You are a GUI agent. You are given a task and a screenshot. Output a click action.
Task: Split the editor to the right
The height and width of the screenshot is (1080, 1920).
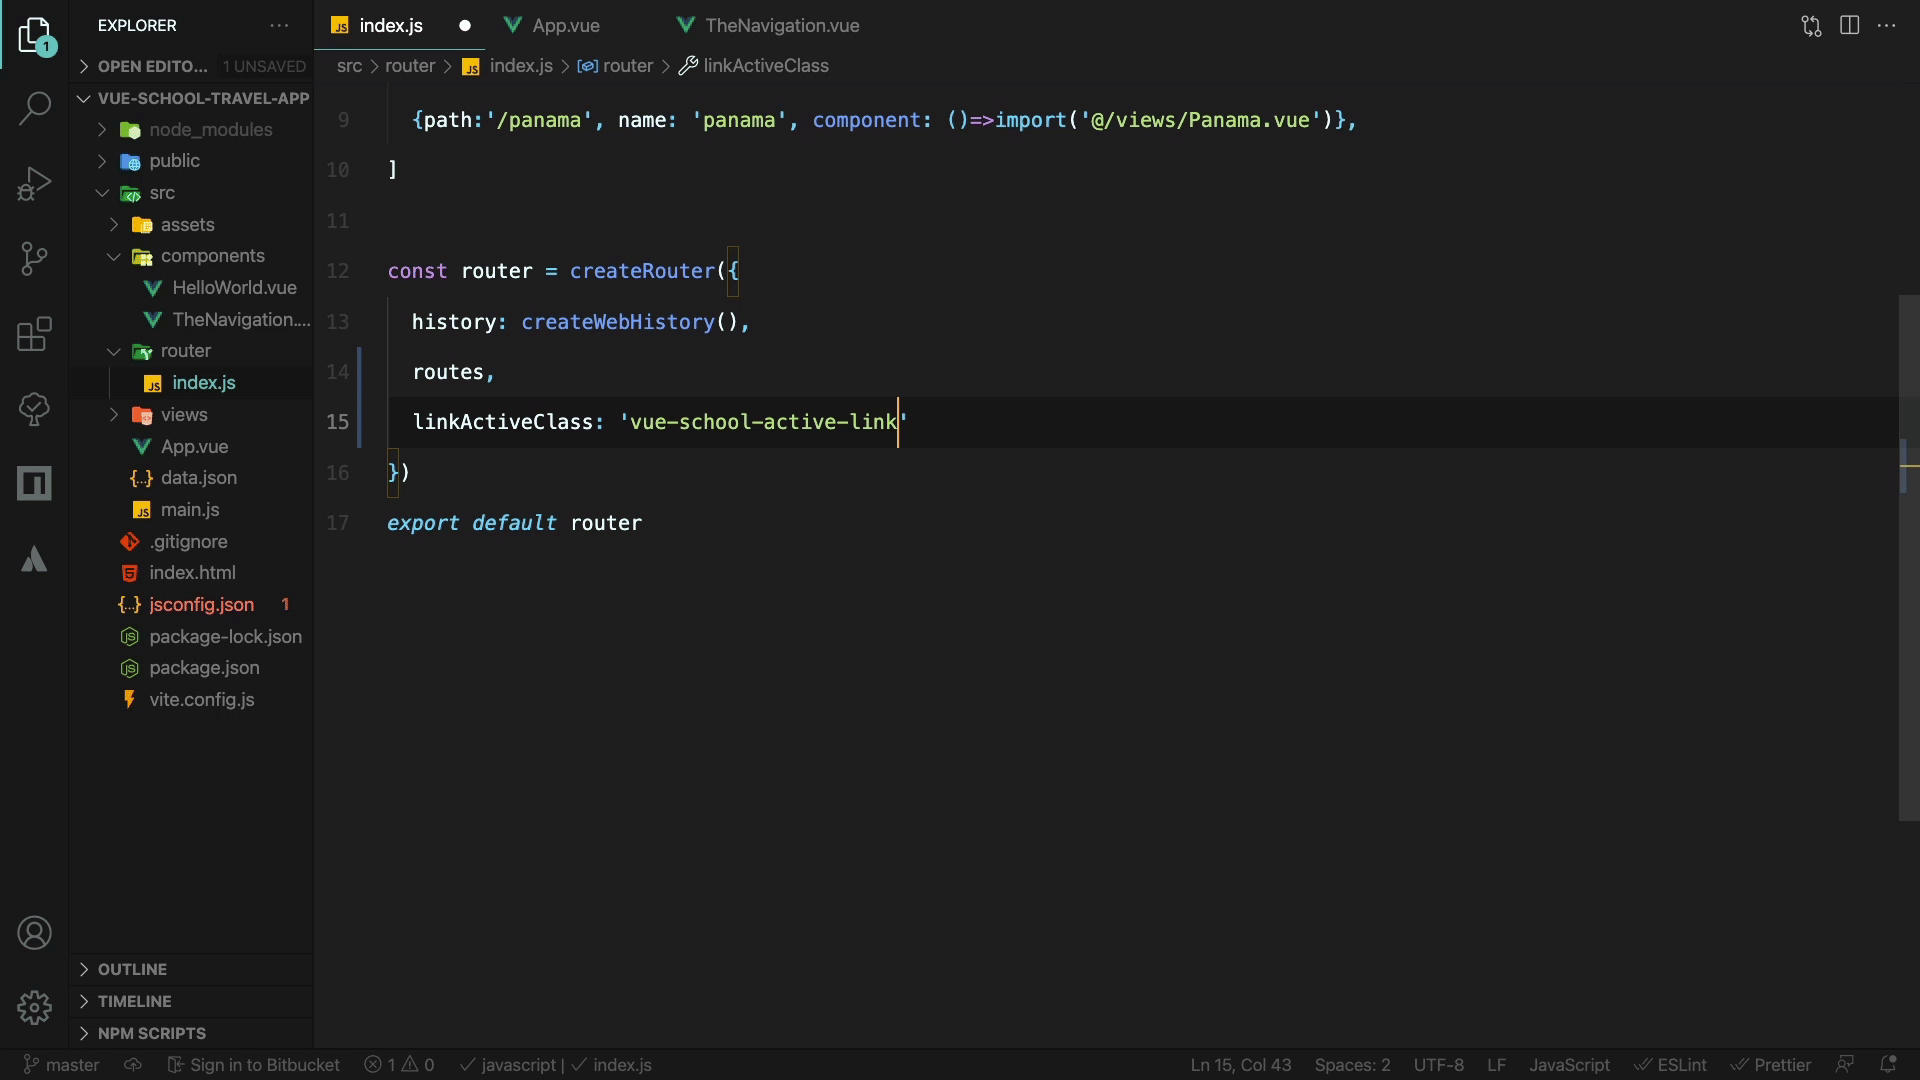pyautogui.click(x=1849, y=26)
